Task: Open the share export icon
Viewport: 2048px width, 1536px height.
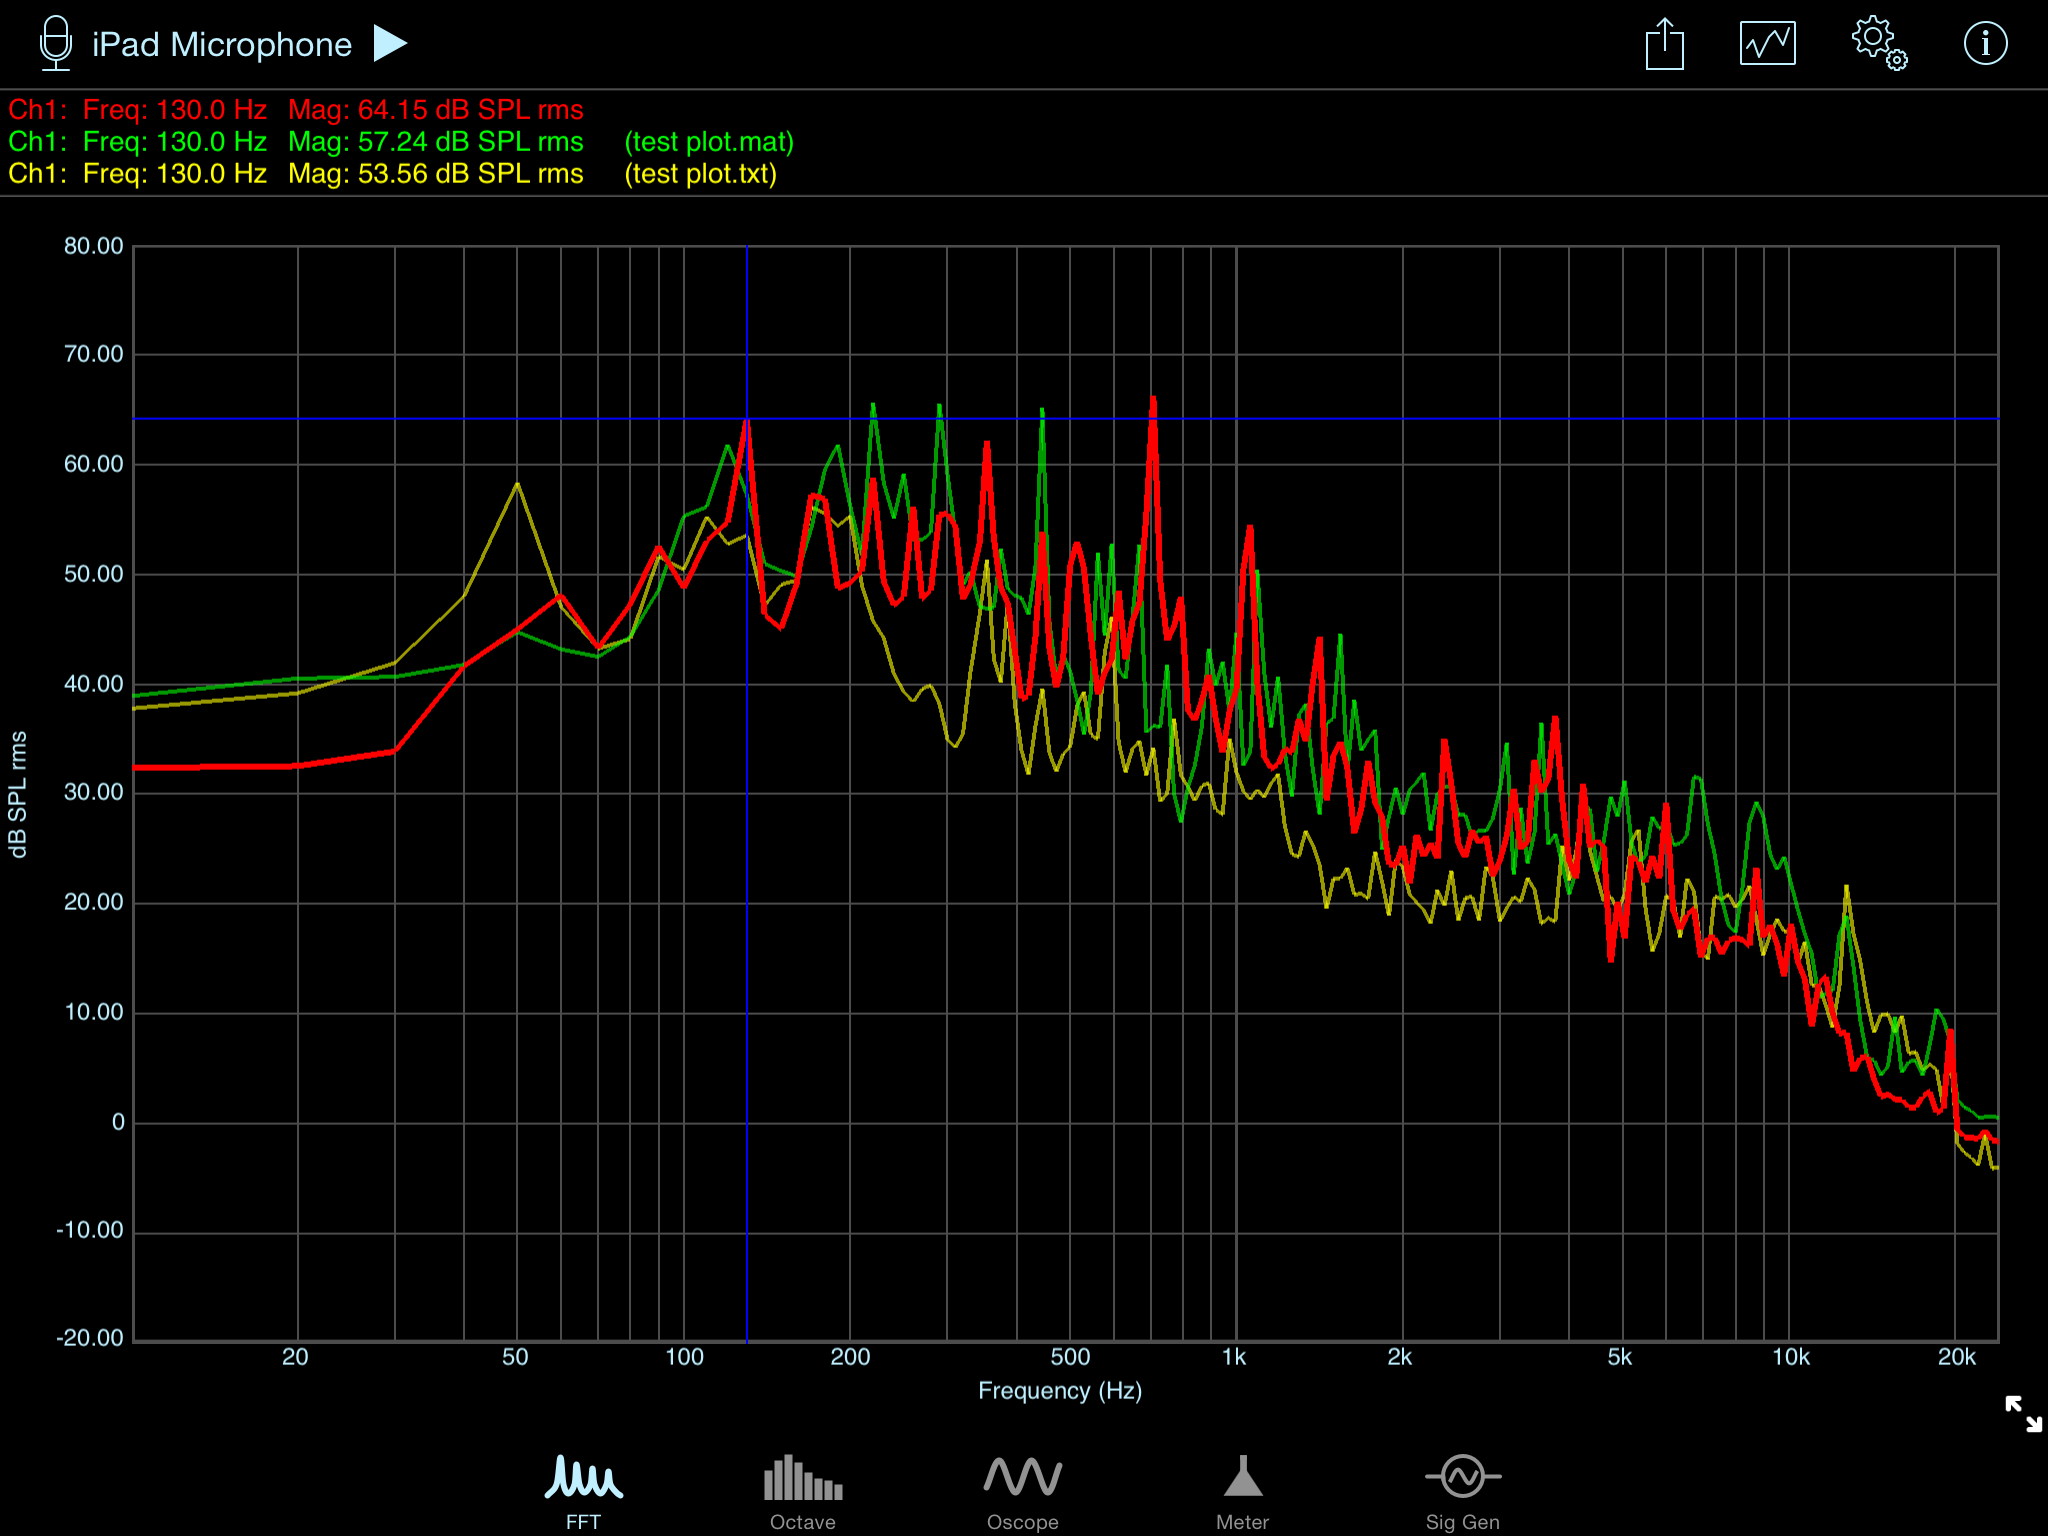Action: tap(1664, 45)
